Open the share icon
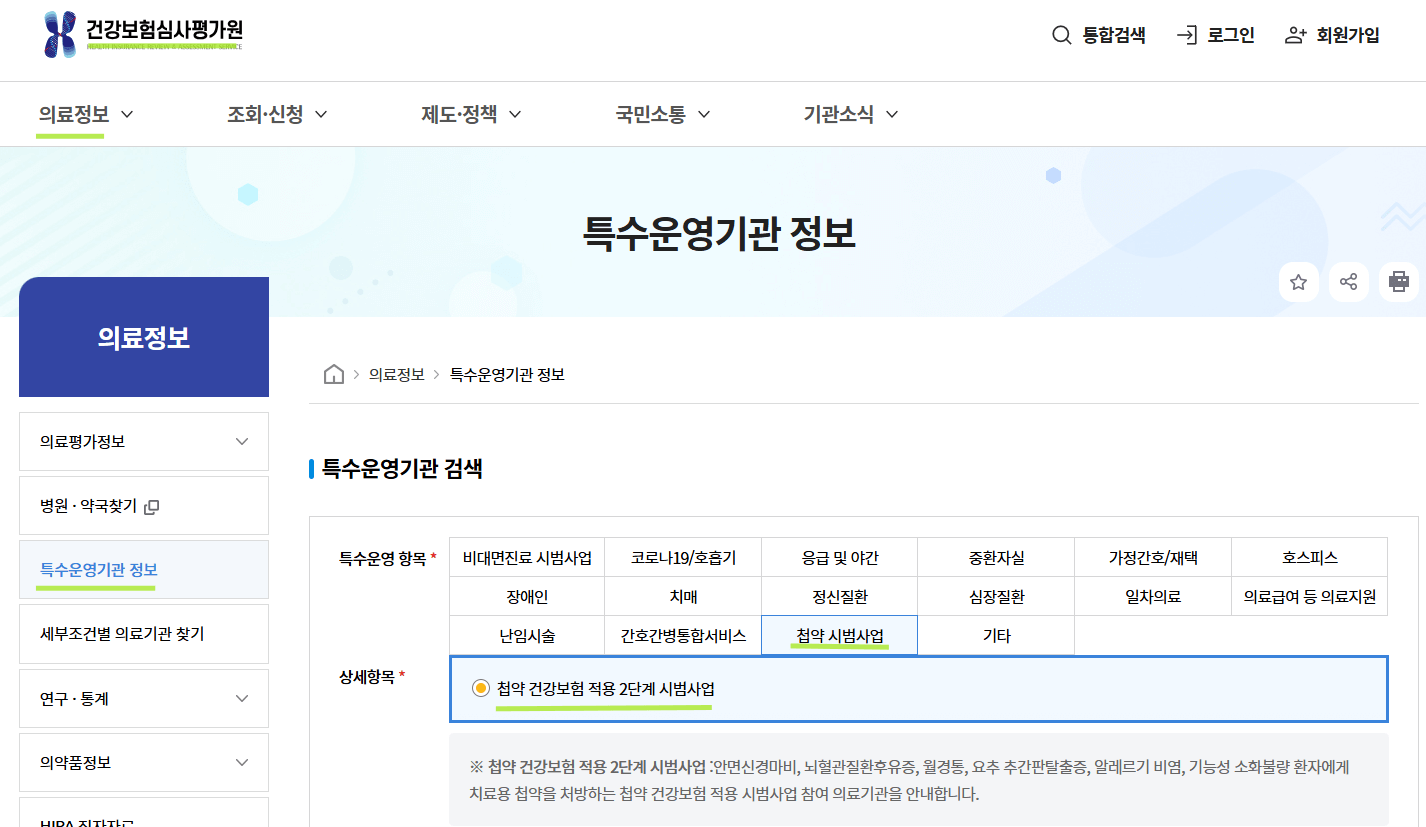The image size is (1426, 827). 1348,282
